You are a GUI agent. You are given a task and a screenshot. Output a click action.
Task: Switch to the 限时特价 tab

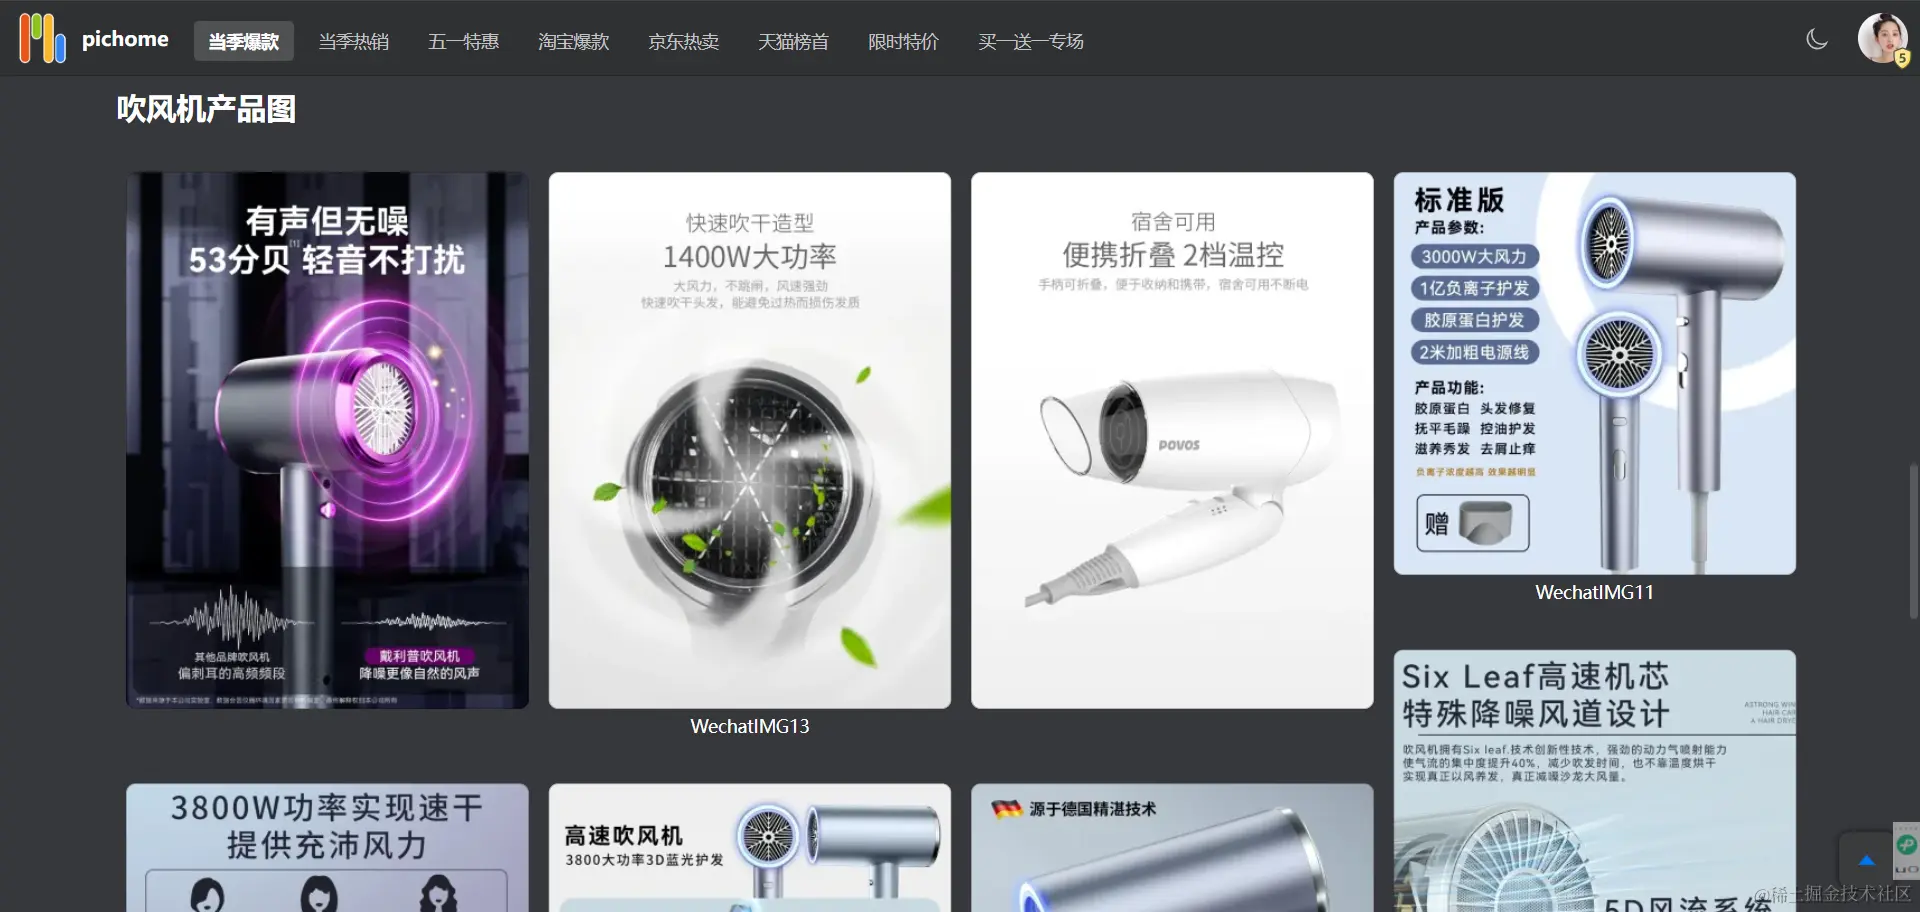coord(904,41)
